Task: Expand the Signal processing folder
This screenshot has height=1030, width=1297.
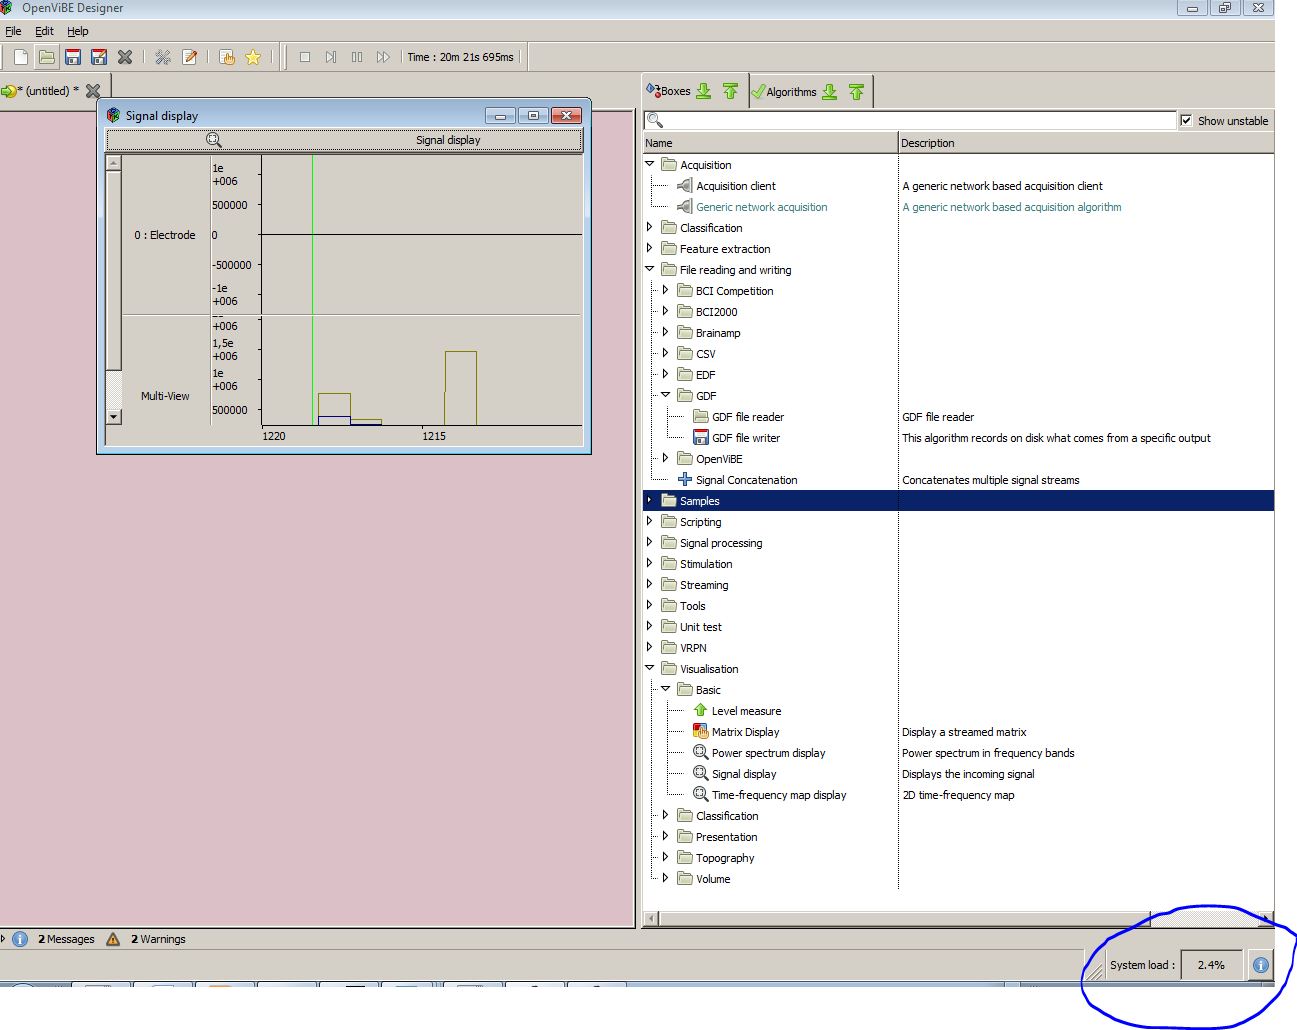Action: [650, 542]
